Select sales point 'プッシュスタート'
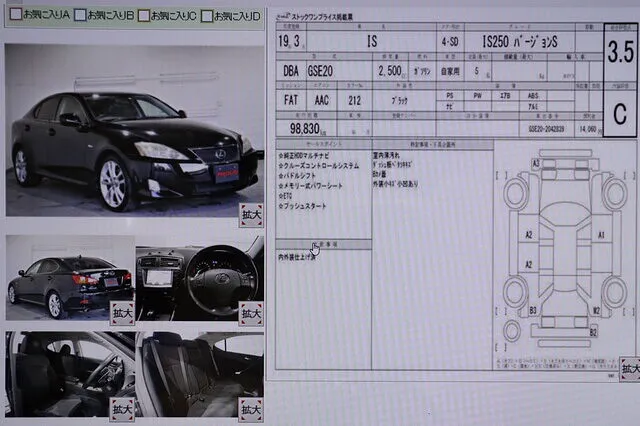 (x=302, y=206)
